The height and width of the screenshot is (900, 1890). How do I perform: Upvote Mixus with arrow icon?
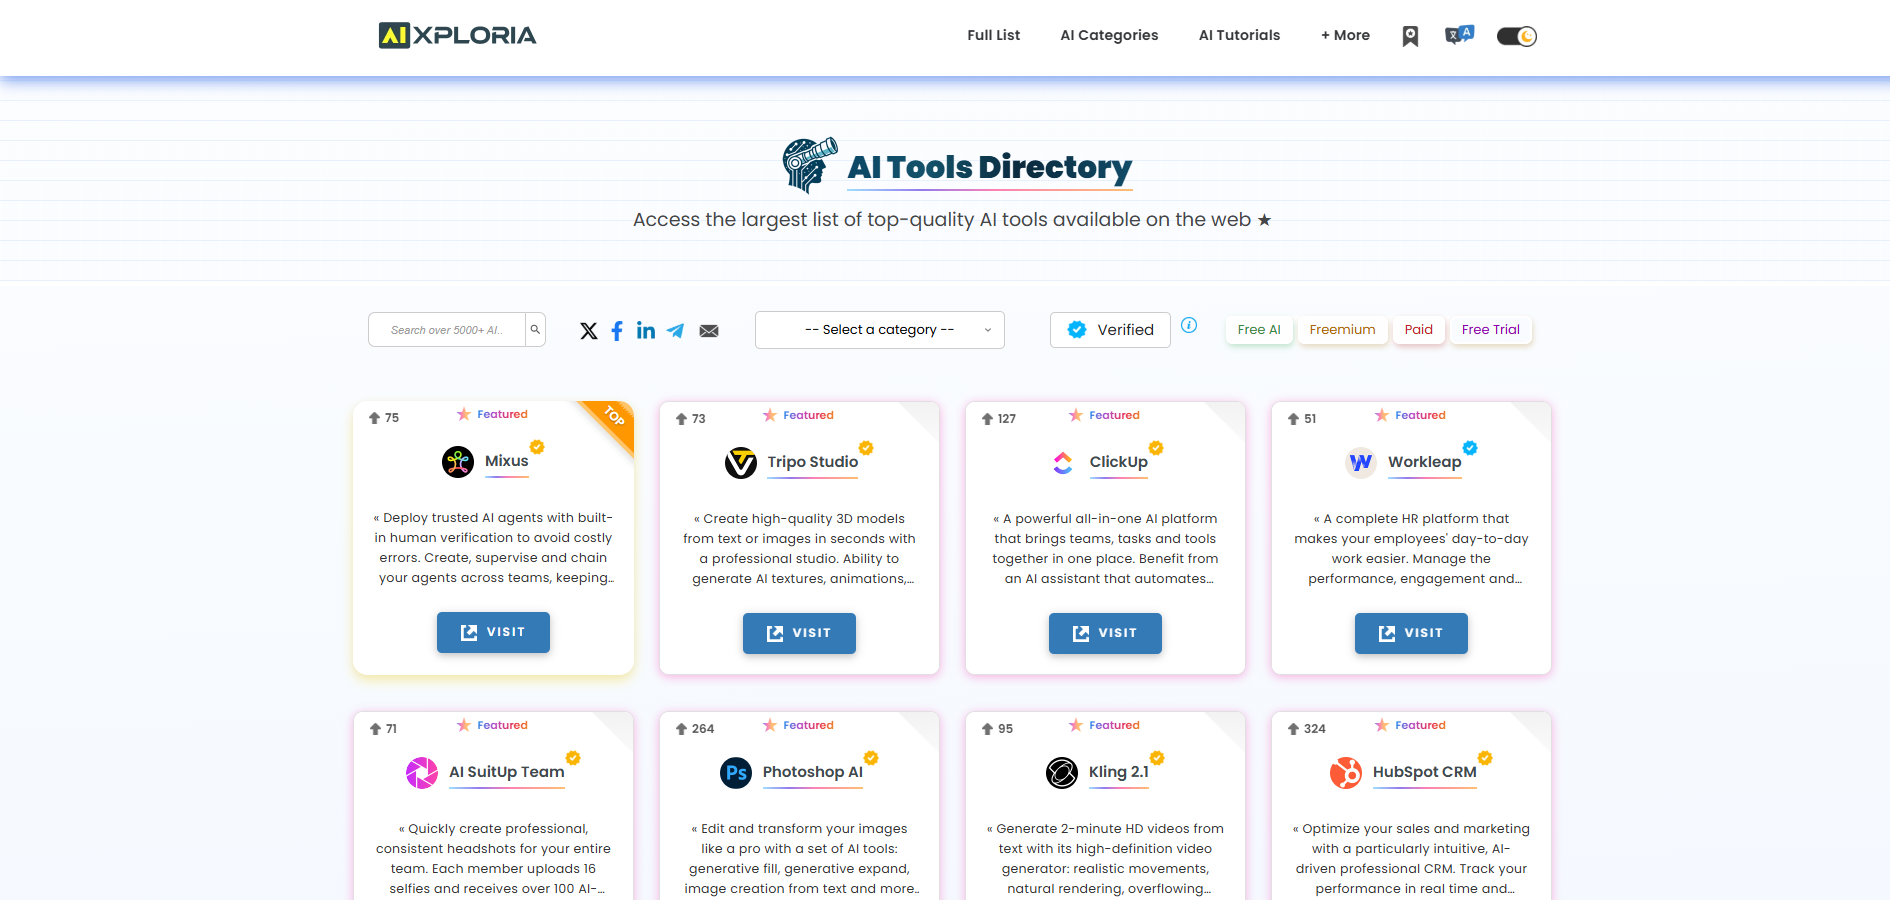coord(374,418)
